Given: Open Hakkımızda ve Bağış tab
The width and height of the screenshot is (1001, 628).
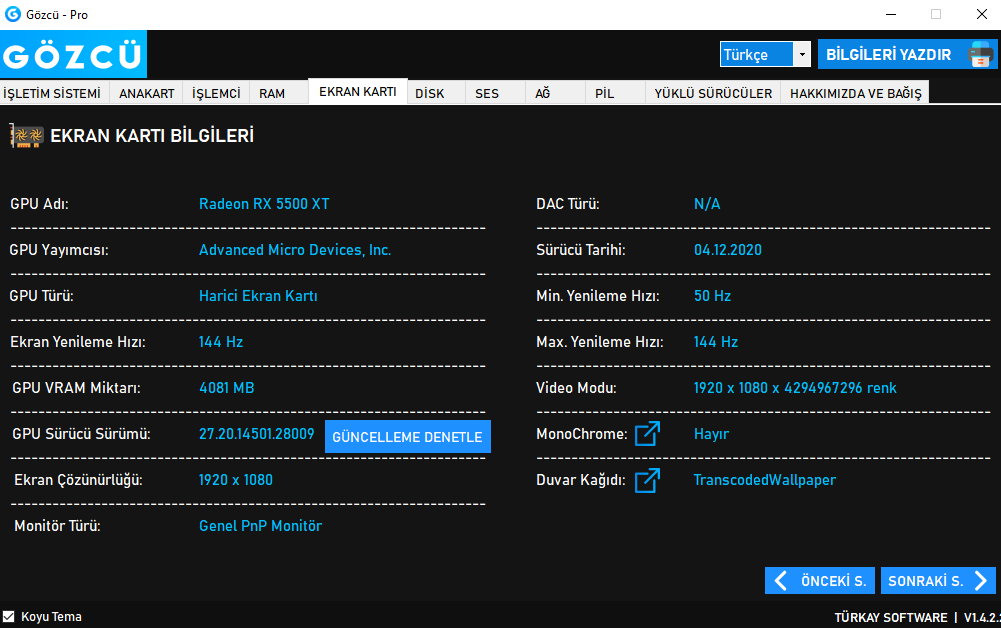Looking at the screenshot, I should [x=855, y=93].
